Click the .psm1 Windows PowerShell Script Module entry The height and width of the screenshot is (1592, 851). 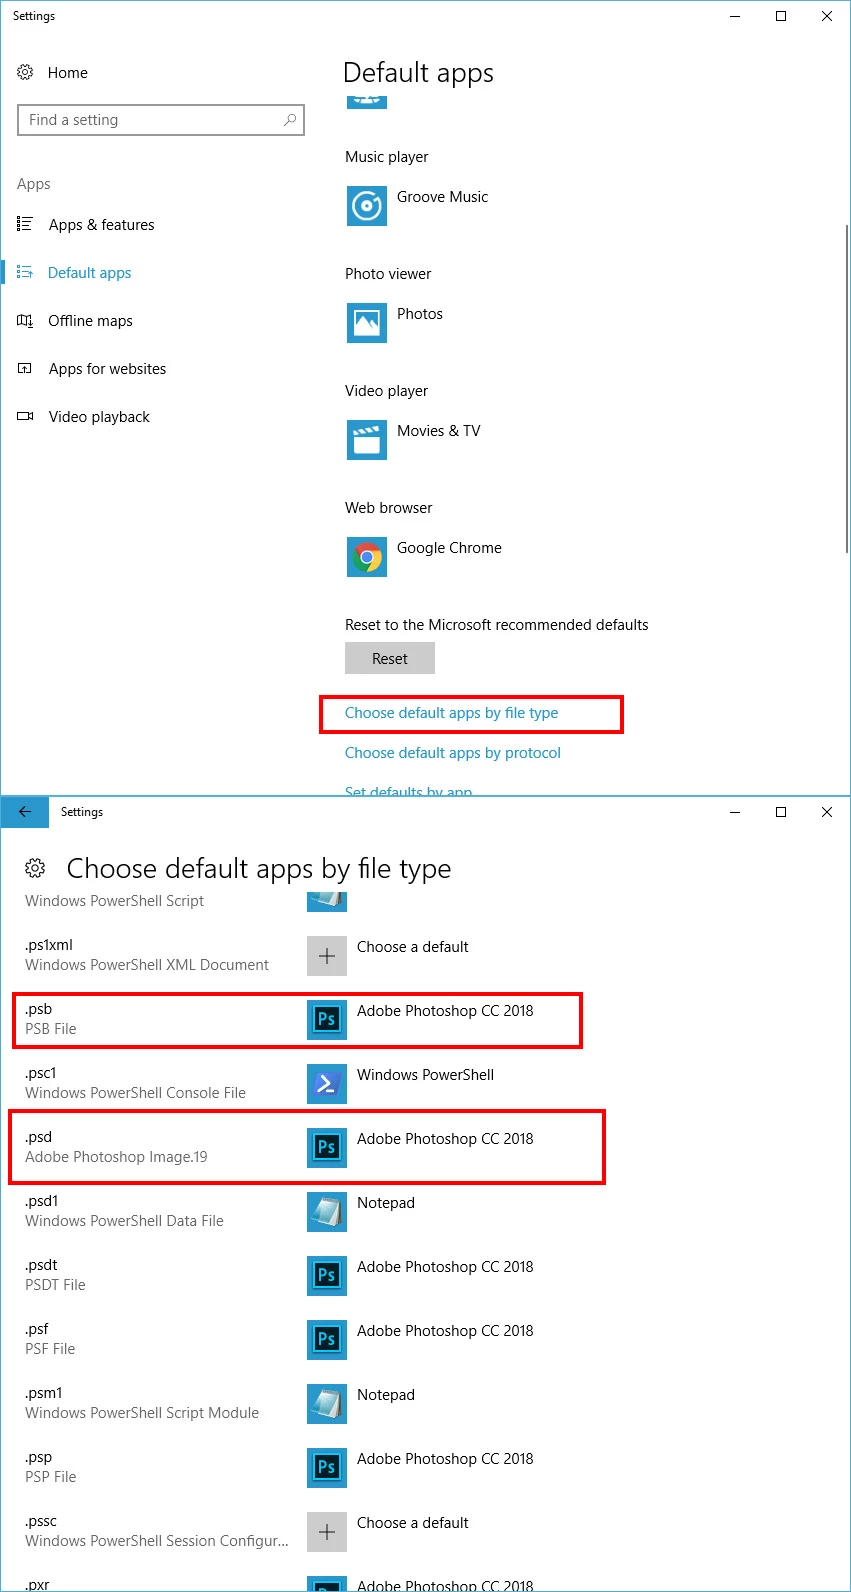[142, 1403]
